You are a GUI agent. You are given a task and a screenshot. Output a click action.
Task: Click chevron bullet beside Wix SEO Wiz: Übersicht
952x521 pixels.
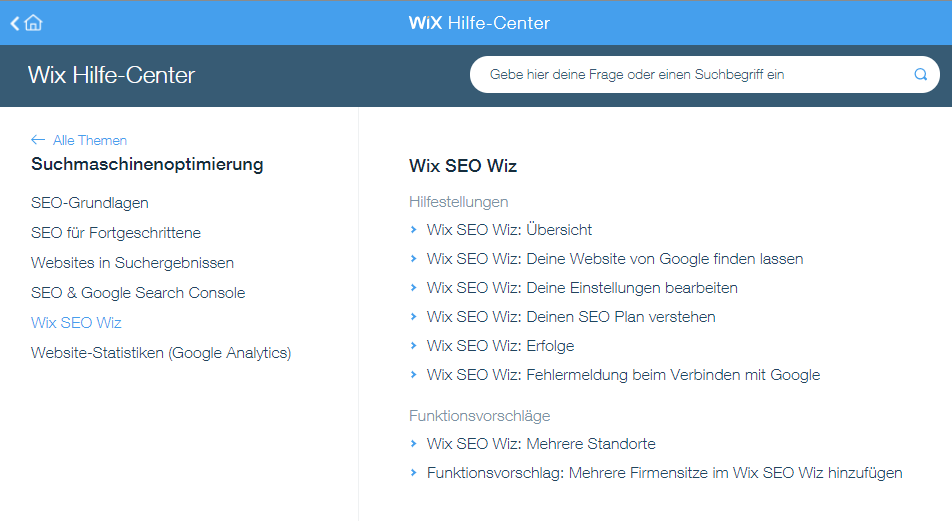pyautogui.click(x=413, y=230)
